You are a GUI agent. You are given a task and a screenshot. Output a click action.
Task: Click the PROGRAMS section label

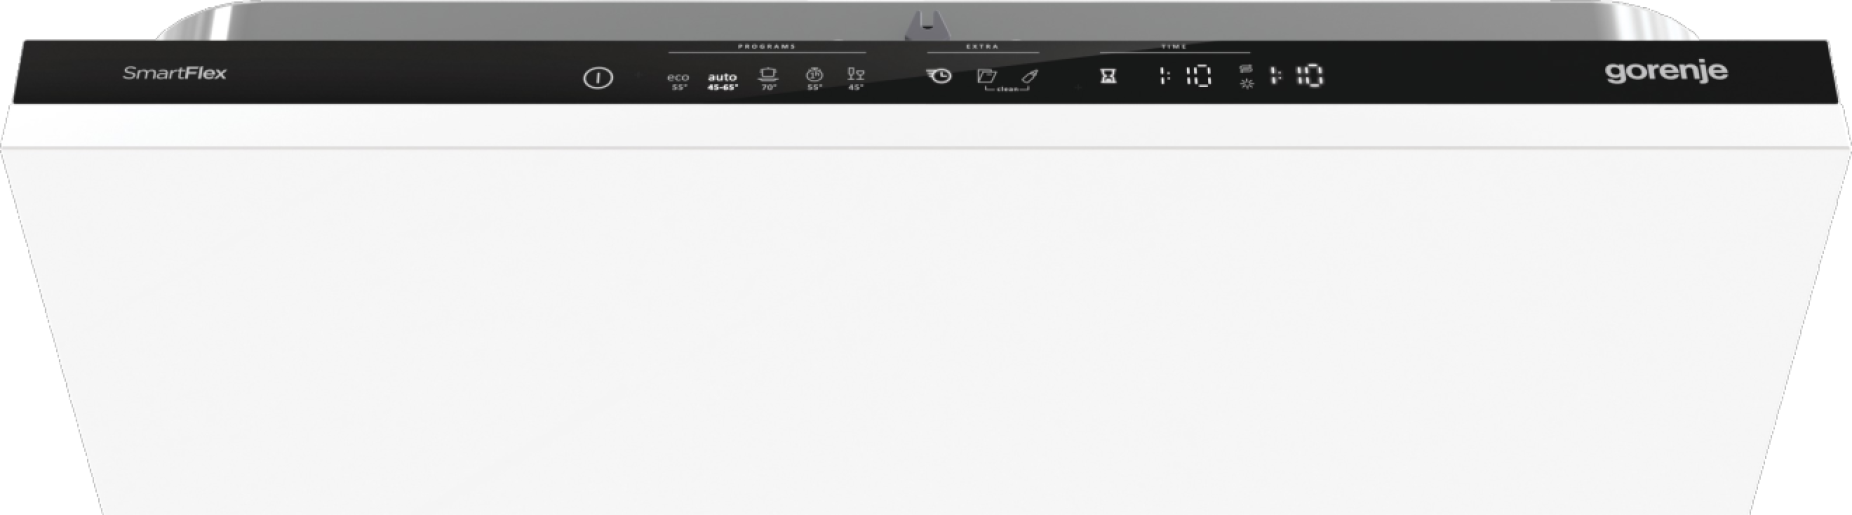pyautogui.click(x=767, y=47)
